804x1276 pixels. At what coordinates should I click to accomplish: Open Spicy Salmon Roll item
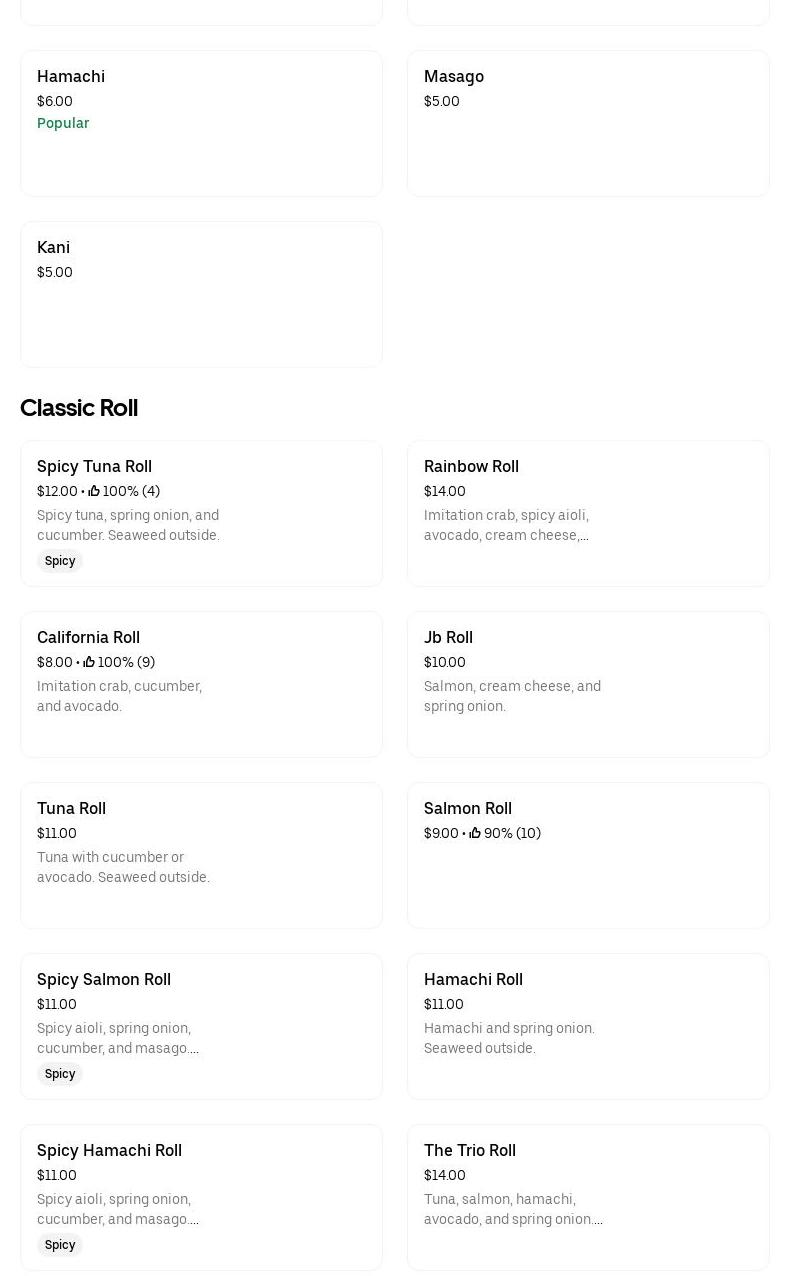(104, 980)
